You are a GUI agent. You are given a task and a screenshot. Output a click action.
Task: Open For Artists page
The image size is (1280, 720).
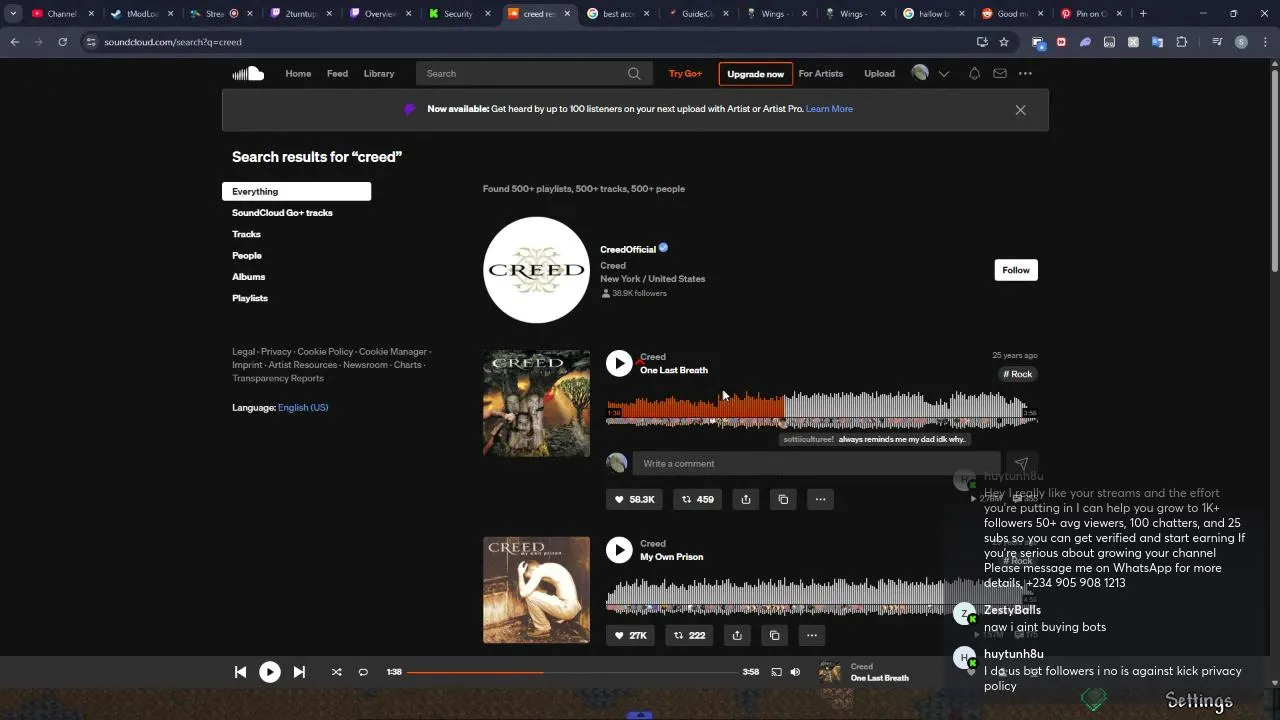821,73
